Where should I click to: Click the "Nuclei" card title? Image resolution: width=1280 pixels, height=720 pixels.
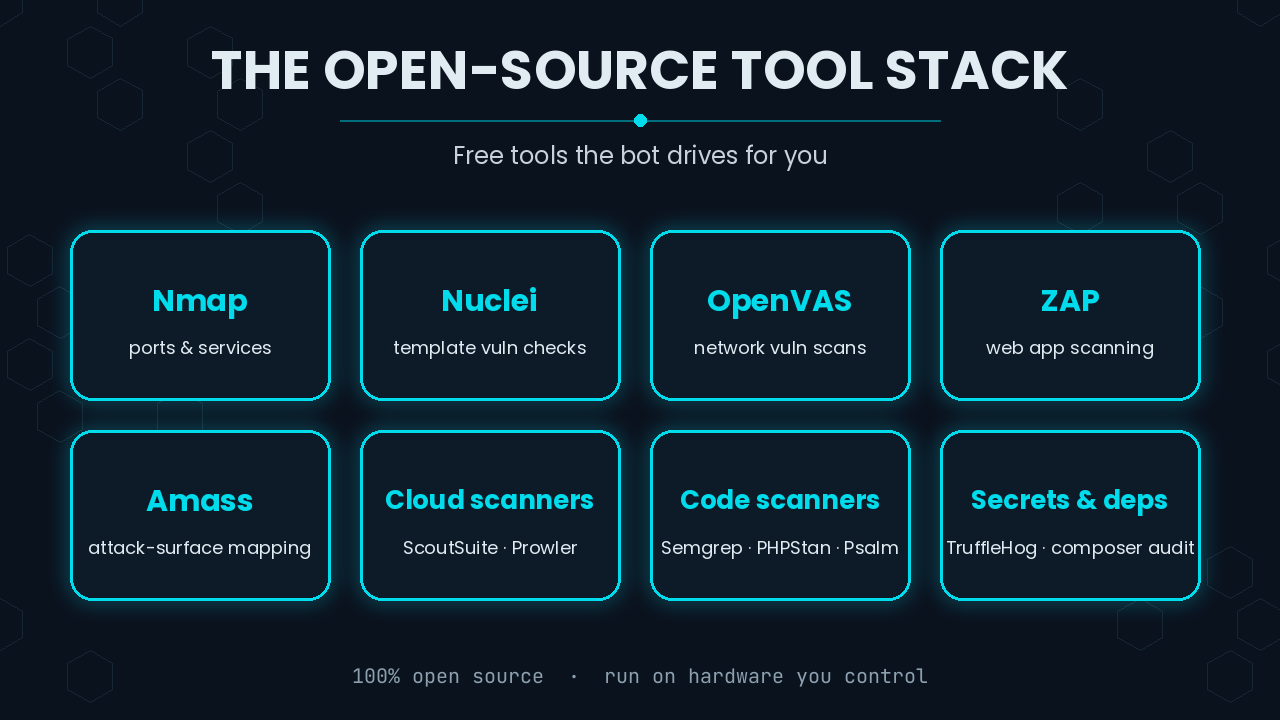[x=490, y=300]
